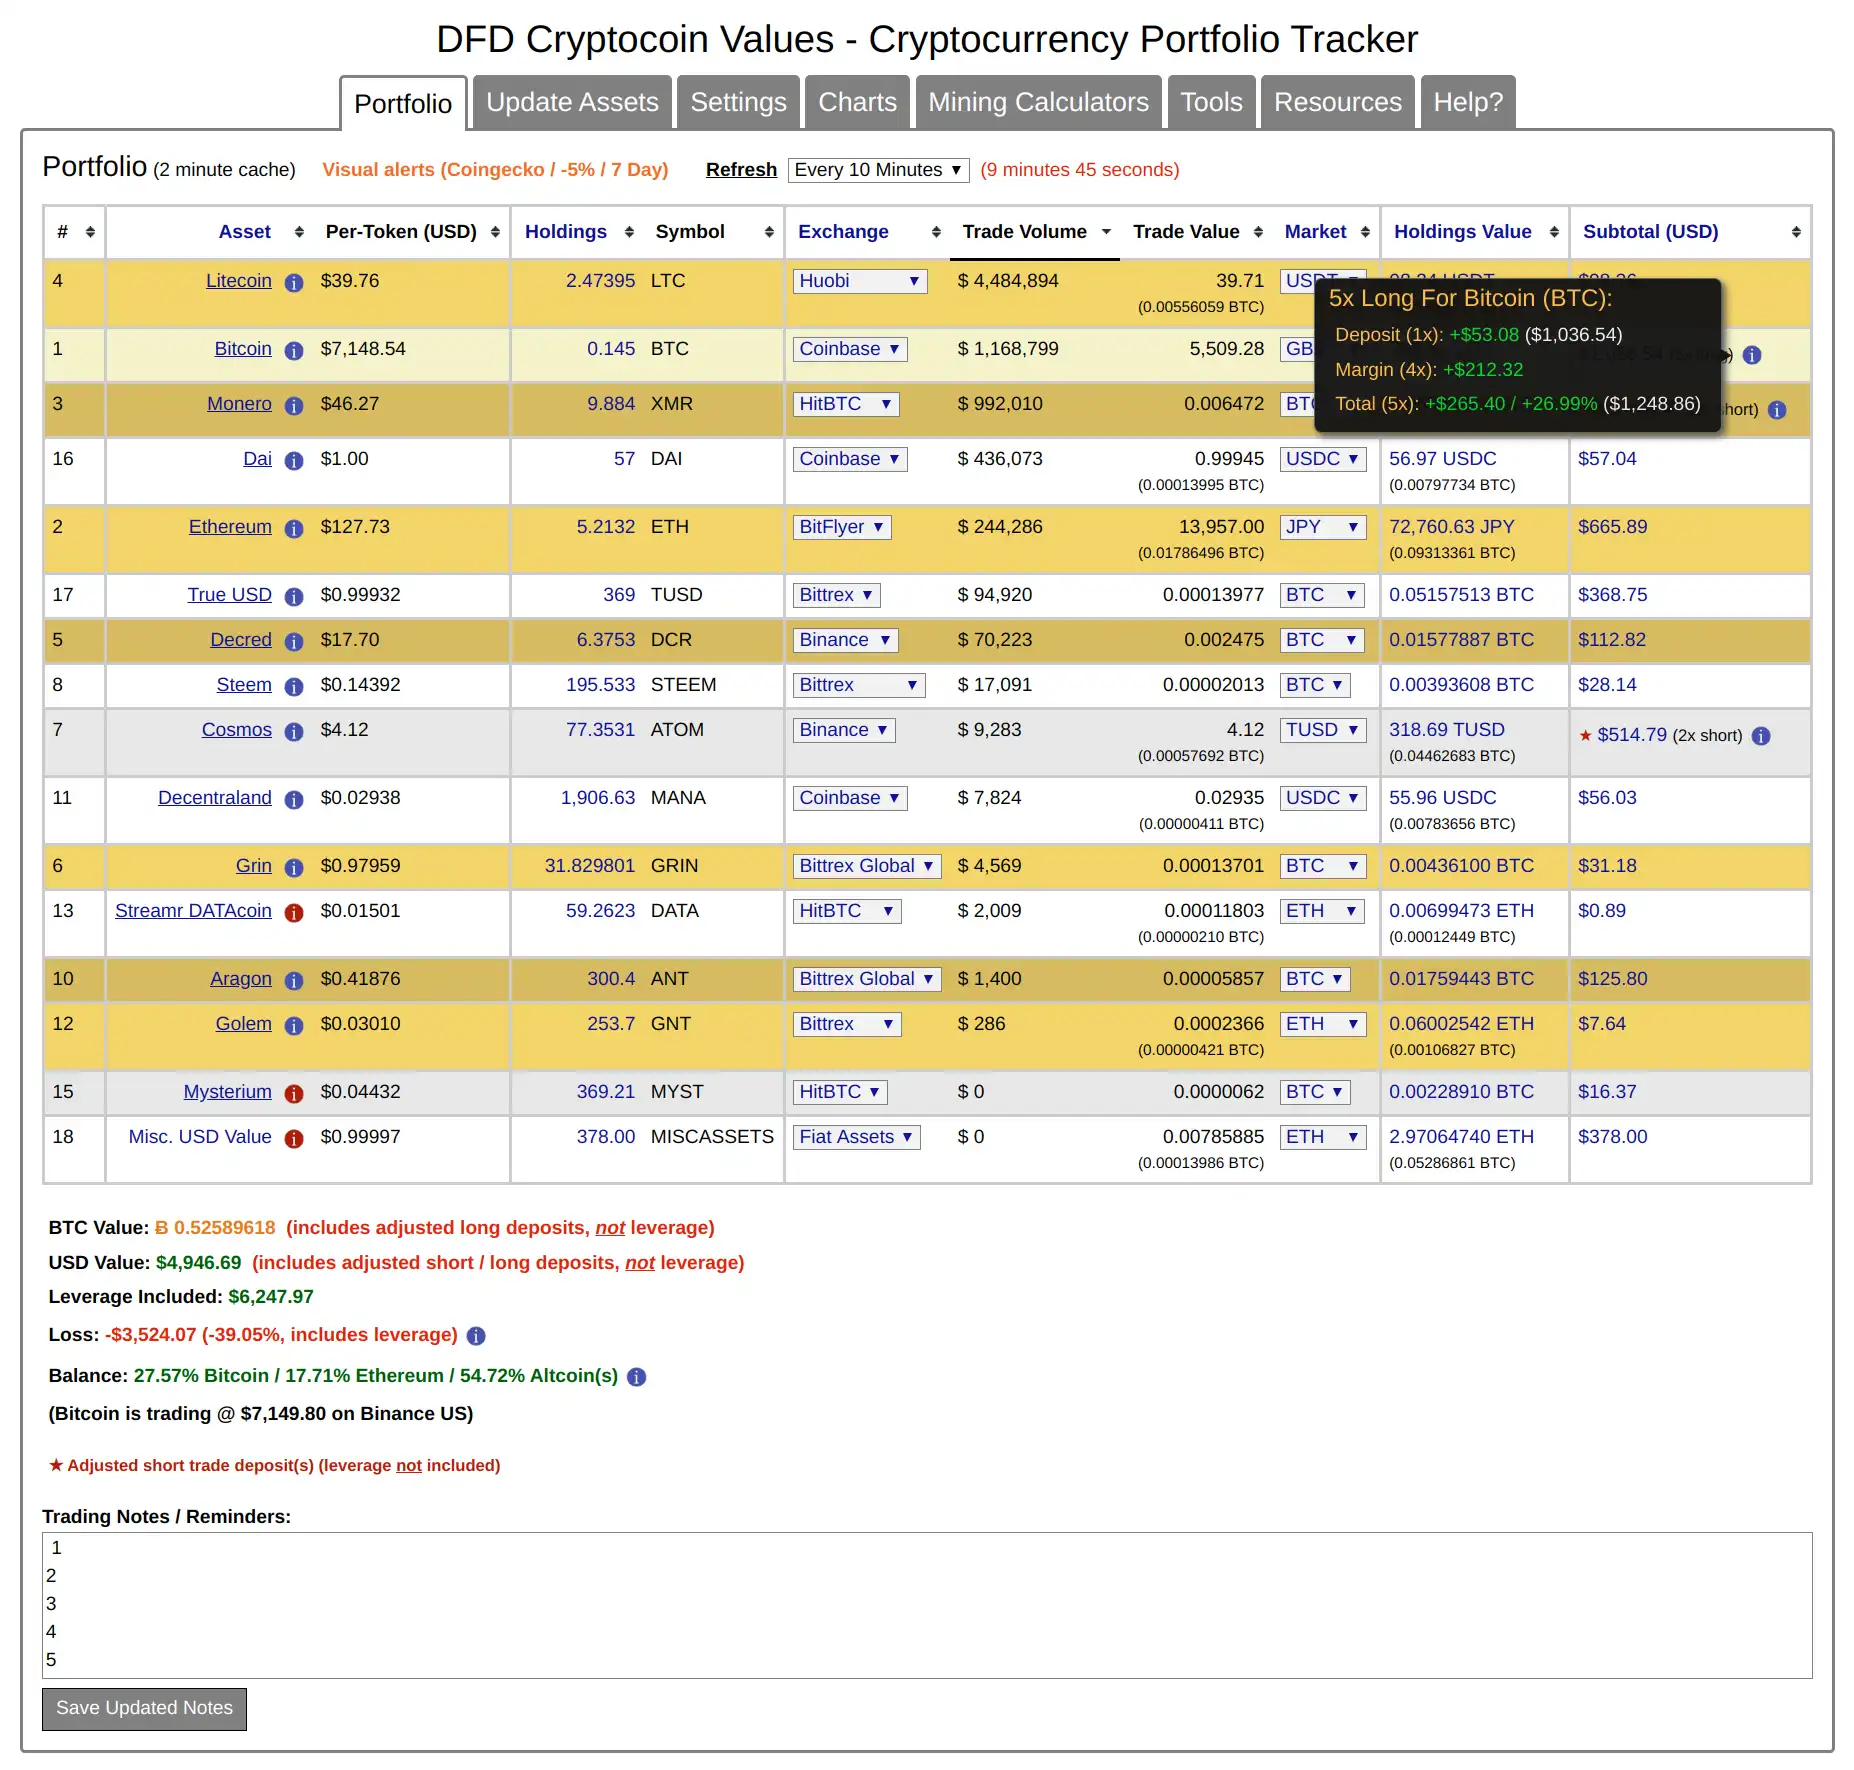1854x1770 pixels.
Task: Click the info icon after the Loss summary
Action: 476,1336
